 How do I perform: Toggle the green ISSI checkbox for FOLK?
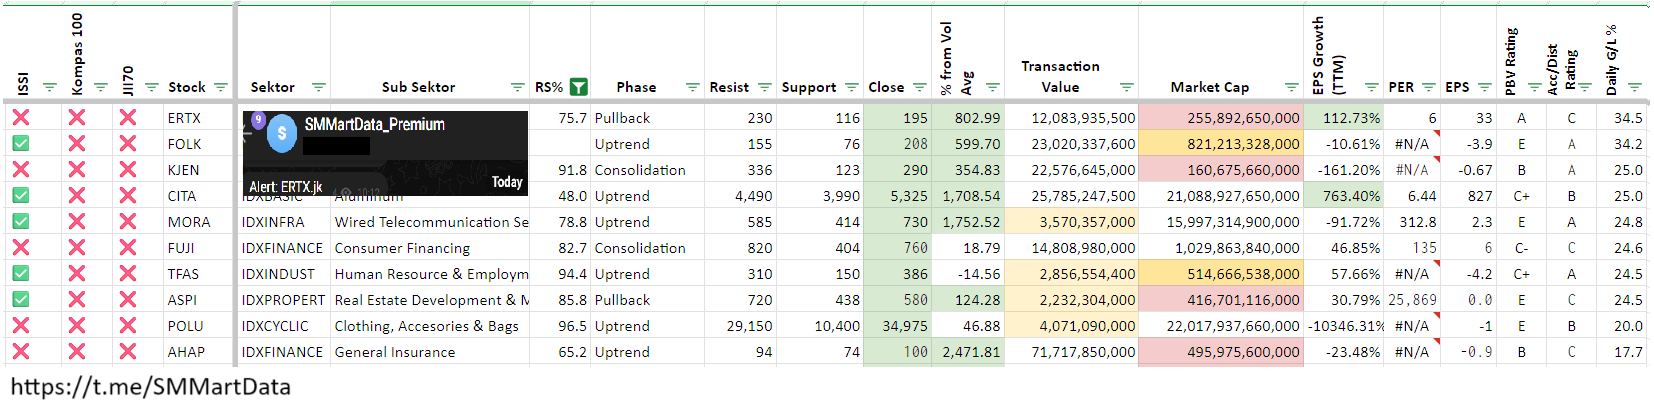coord(21,144)
